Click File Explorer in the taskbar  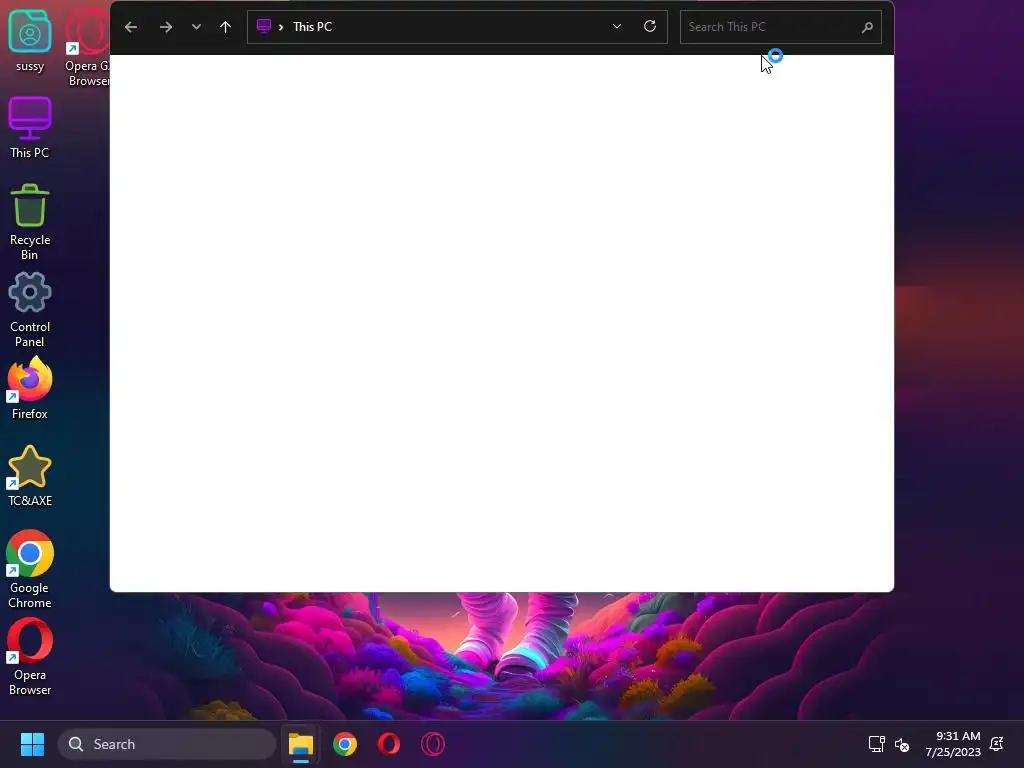[x=301, y=744]
